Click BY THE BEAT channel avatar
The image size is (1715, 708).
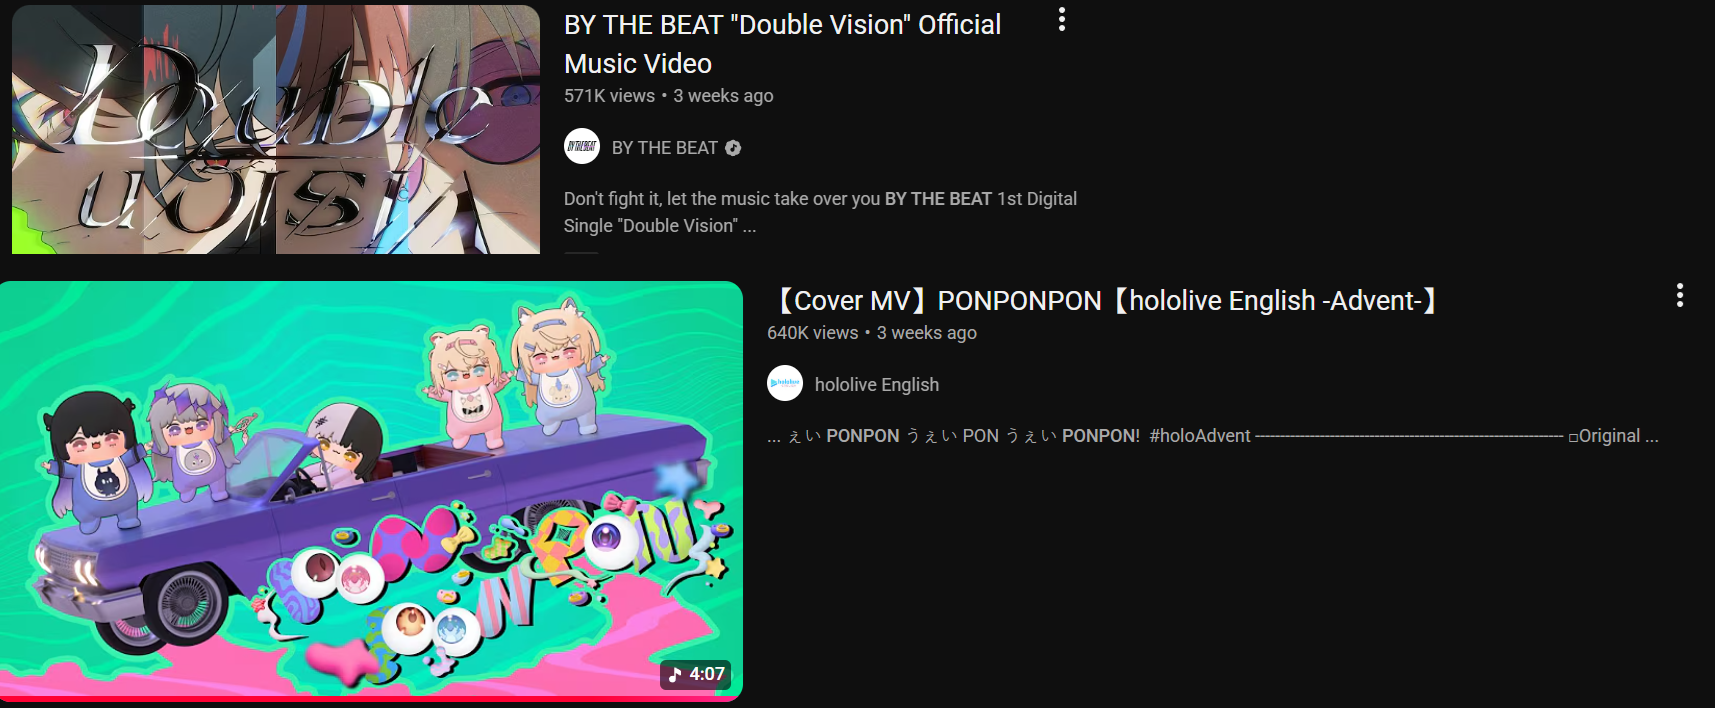point(582,147)
